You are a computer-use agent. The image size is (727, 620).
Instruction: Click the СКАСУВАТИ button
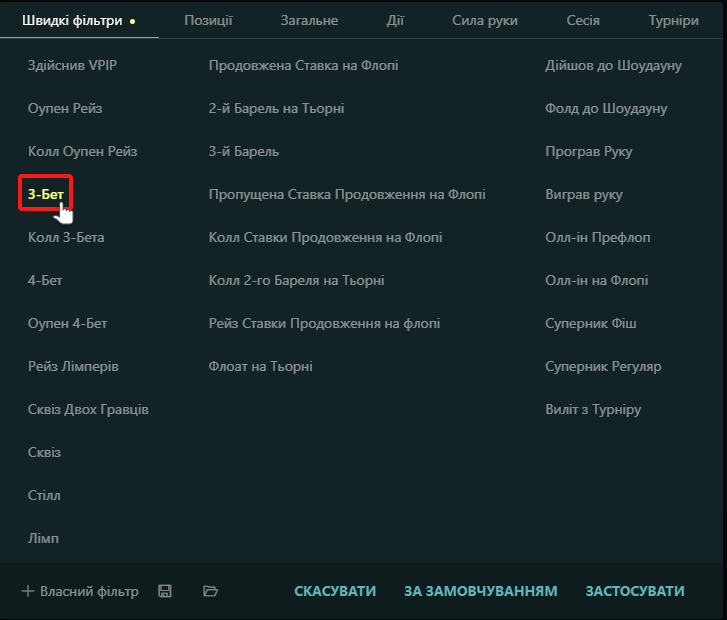coord(335,591)
